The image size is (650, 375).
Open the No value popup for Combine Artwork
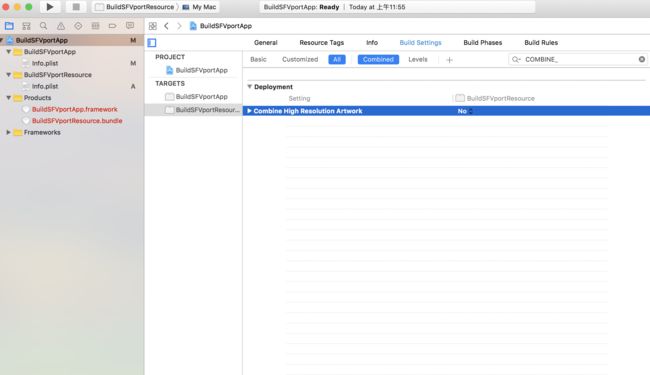click(465, 111)
